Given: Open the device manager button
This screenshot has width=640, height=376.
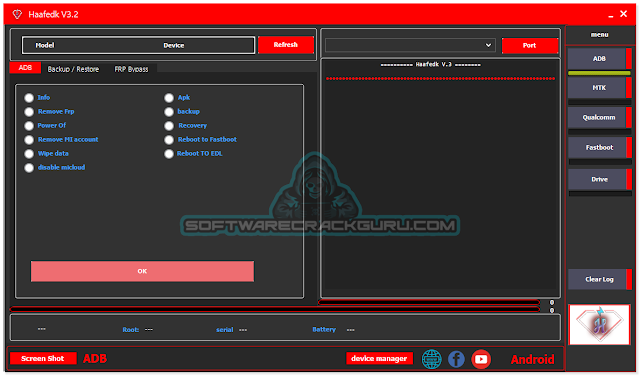Looking at the screenshot, I should (379, 358).
